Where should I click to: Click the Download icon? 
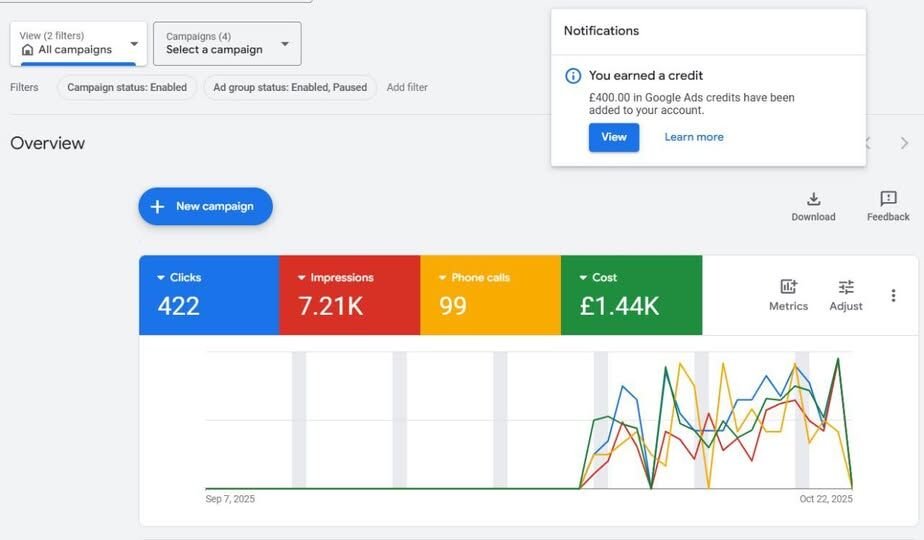[813, 199]
